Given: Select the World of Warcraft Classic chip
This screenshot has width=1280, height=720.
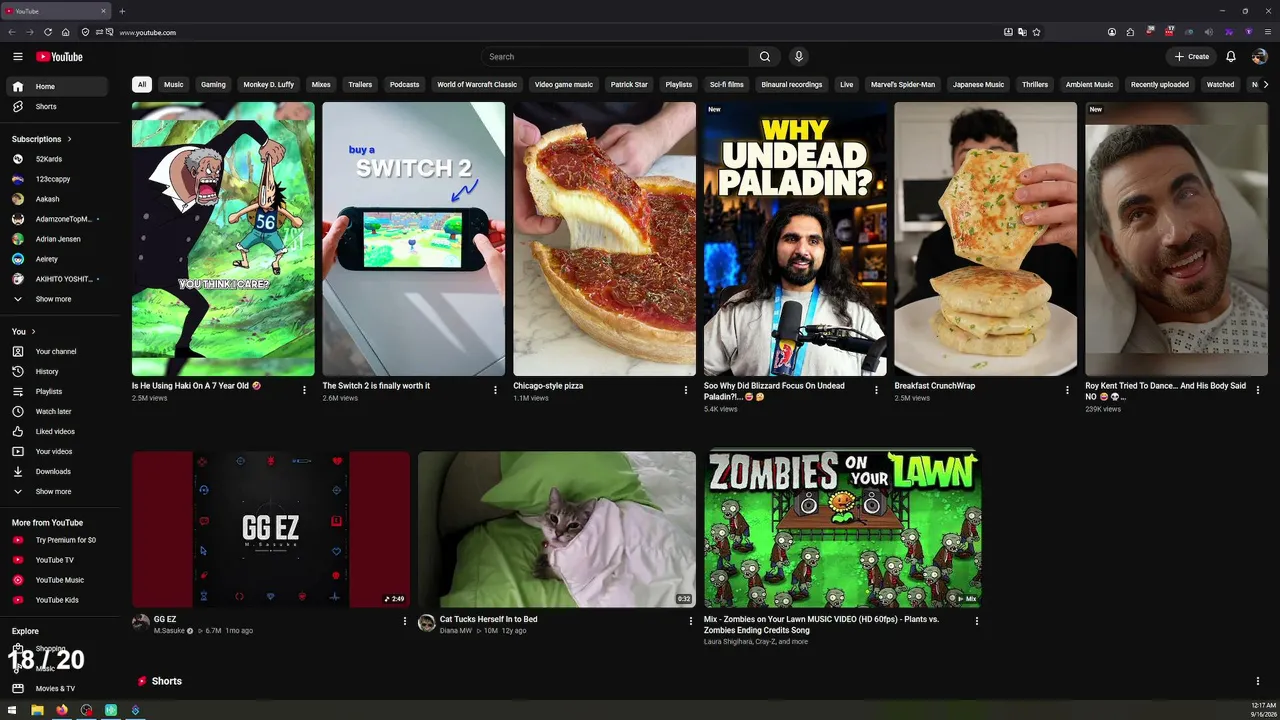Looking at the screenshot, I should point(477,85).
